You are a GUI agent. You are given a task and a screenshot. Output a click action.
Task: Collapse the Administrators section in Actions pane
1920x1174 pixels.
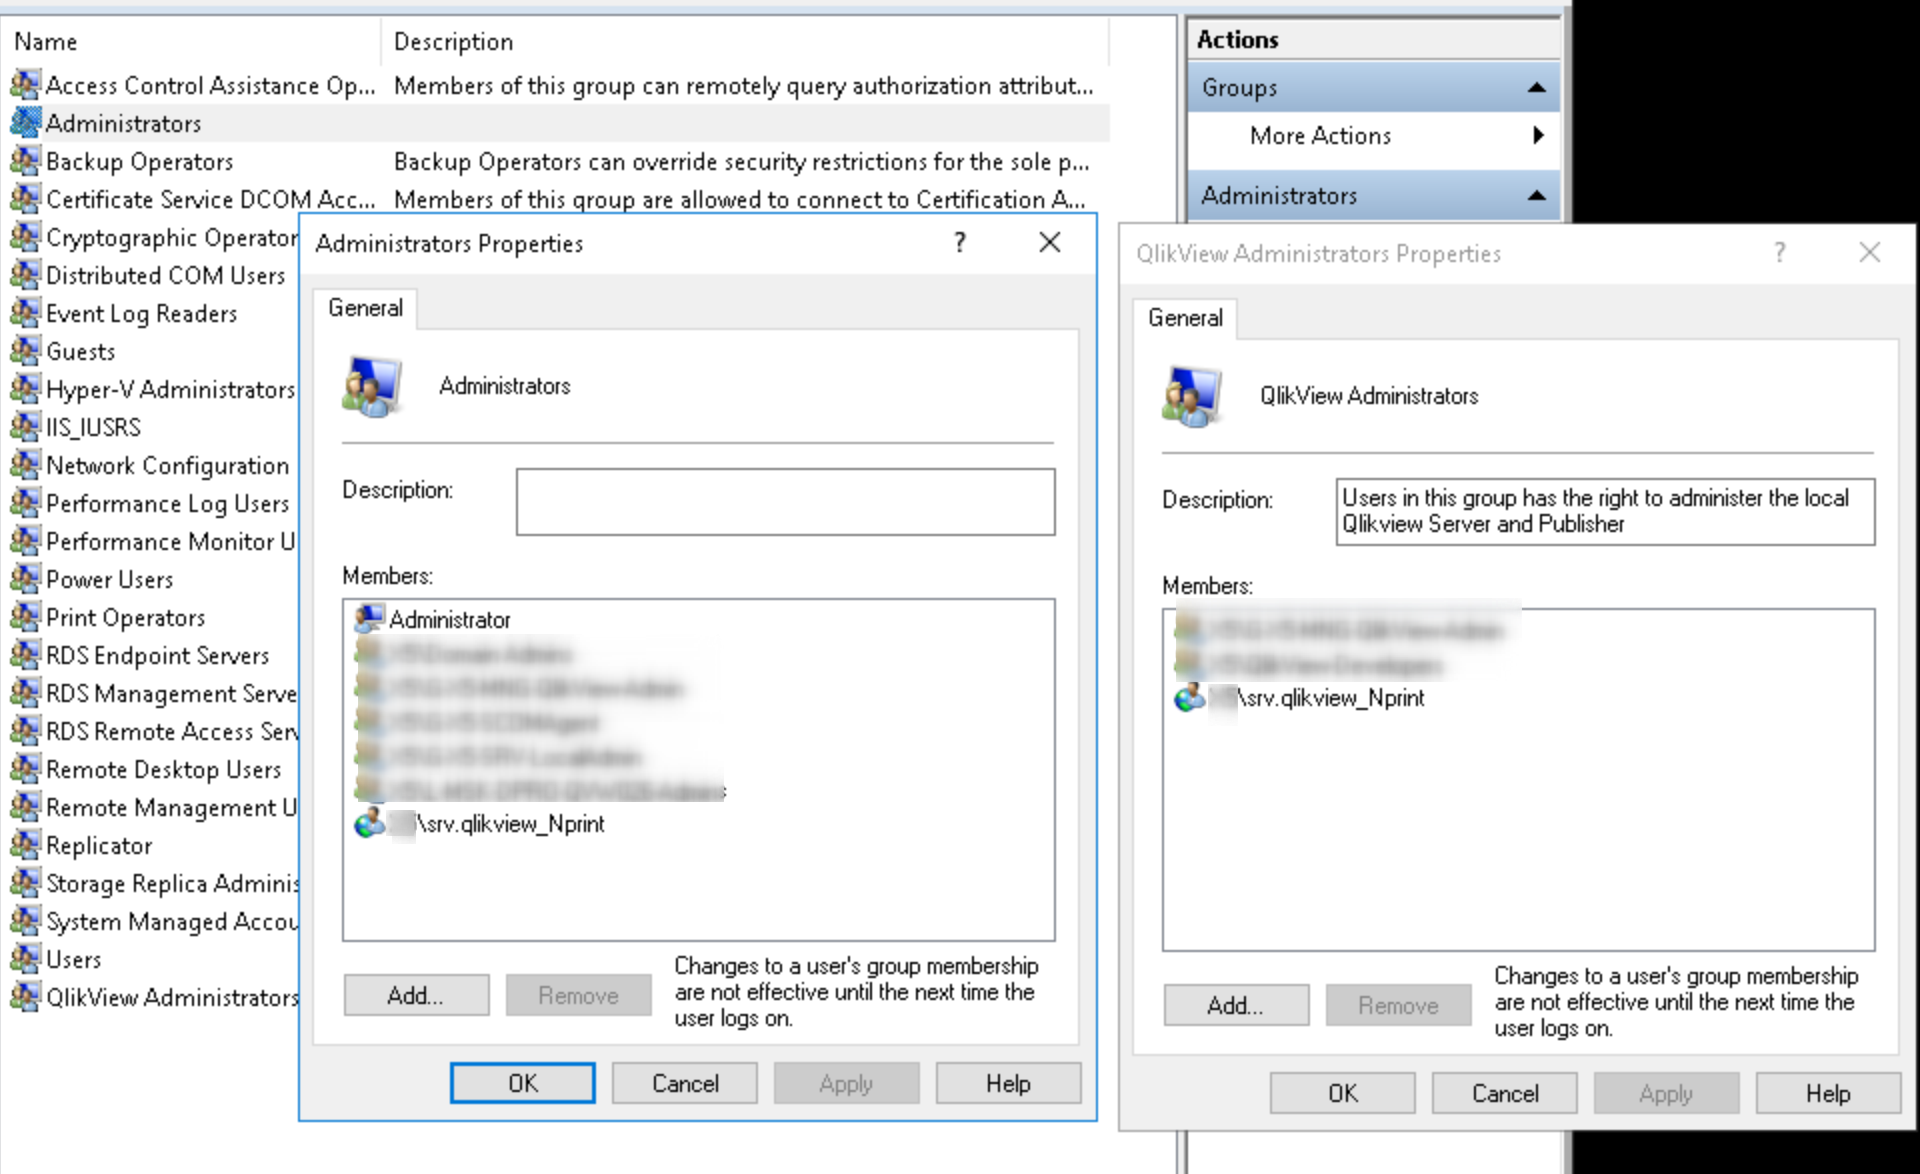[x=1537, y=196]
